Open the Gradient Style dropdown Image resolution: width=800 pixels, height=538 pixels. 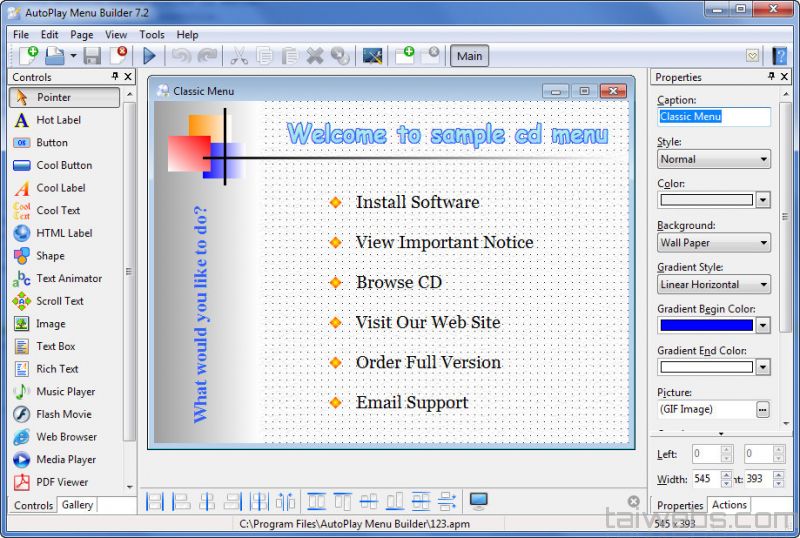[713, 284]
